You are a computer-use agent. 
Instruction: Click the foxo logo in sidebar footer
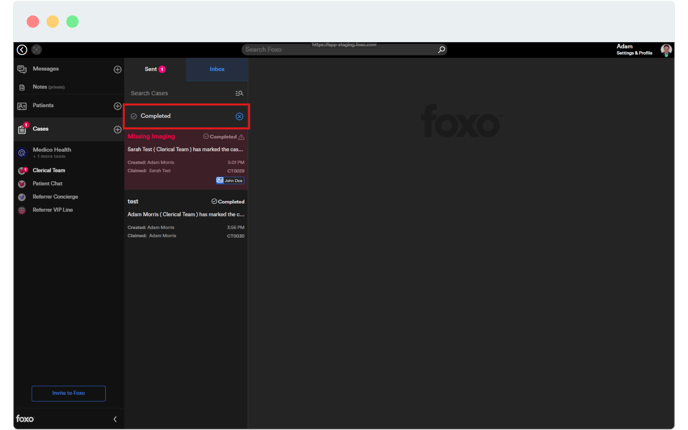pyautogui.click(x=25, y=419)
